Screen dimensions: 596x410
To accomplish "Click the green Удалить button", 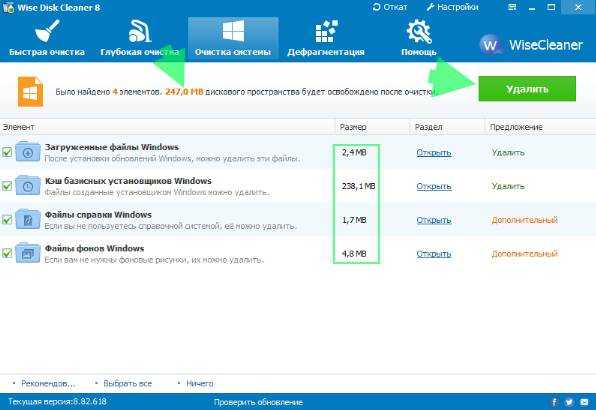I will pyautogui.click(x=527, y=89).
